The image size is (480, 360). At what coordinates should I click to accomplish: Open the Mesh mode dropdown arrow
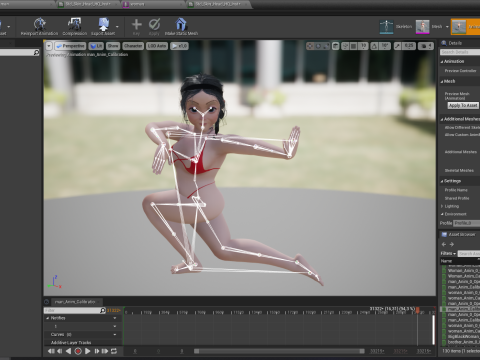(x=447, y=27)
